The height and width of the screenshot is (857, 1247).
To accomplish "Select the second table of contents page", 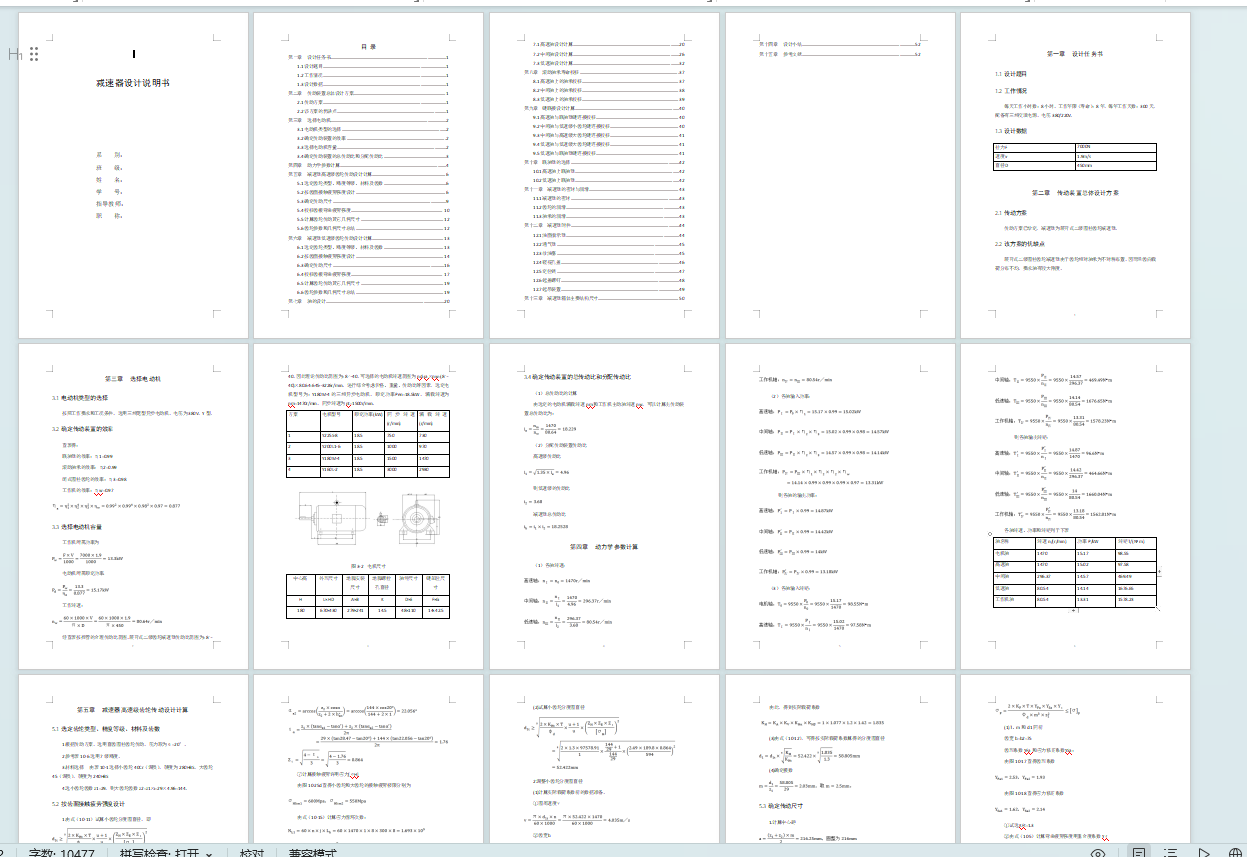I will click(604, 176).
